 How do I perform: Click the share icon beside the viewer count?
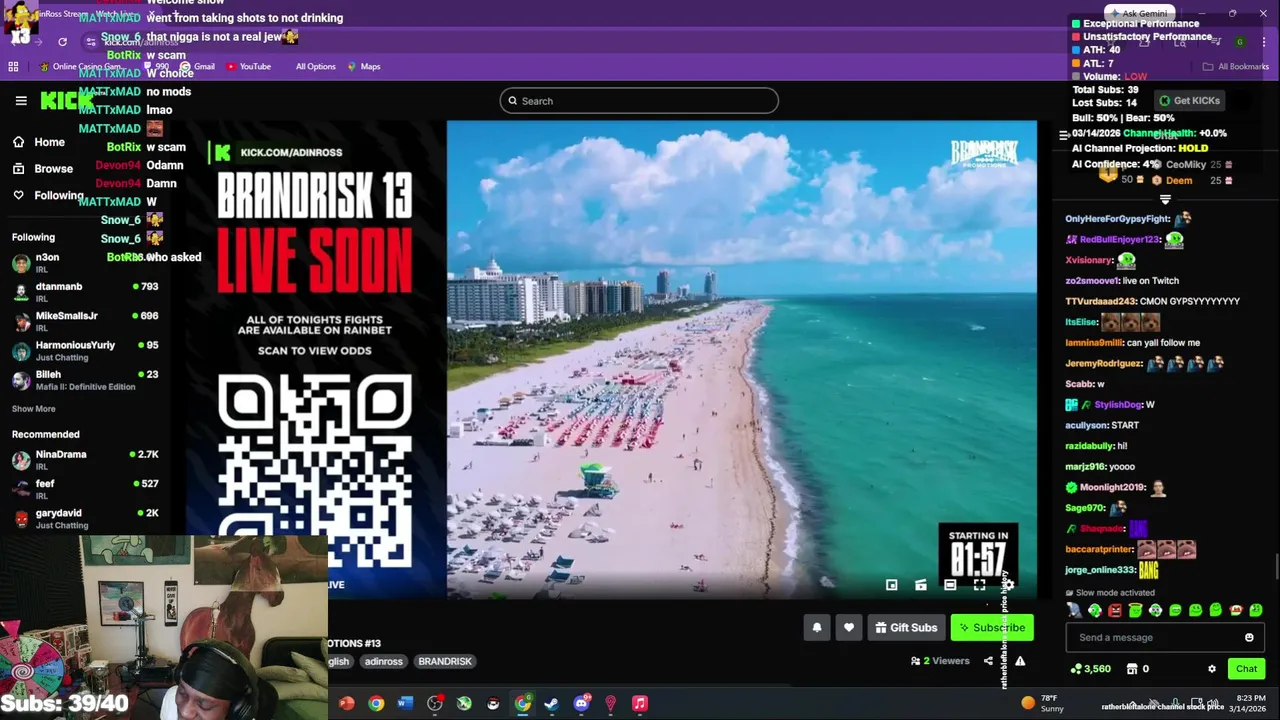988,661
